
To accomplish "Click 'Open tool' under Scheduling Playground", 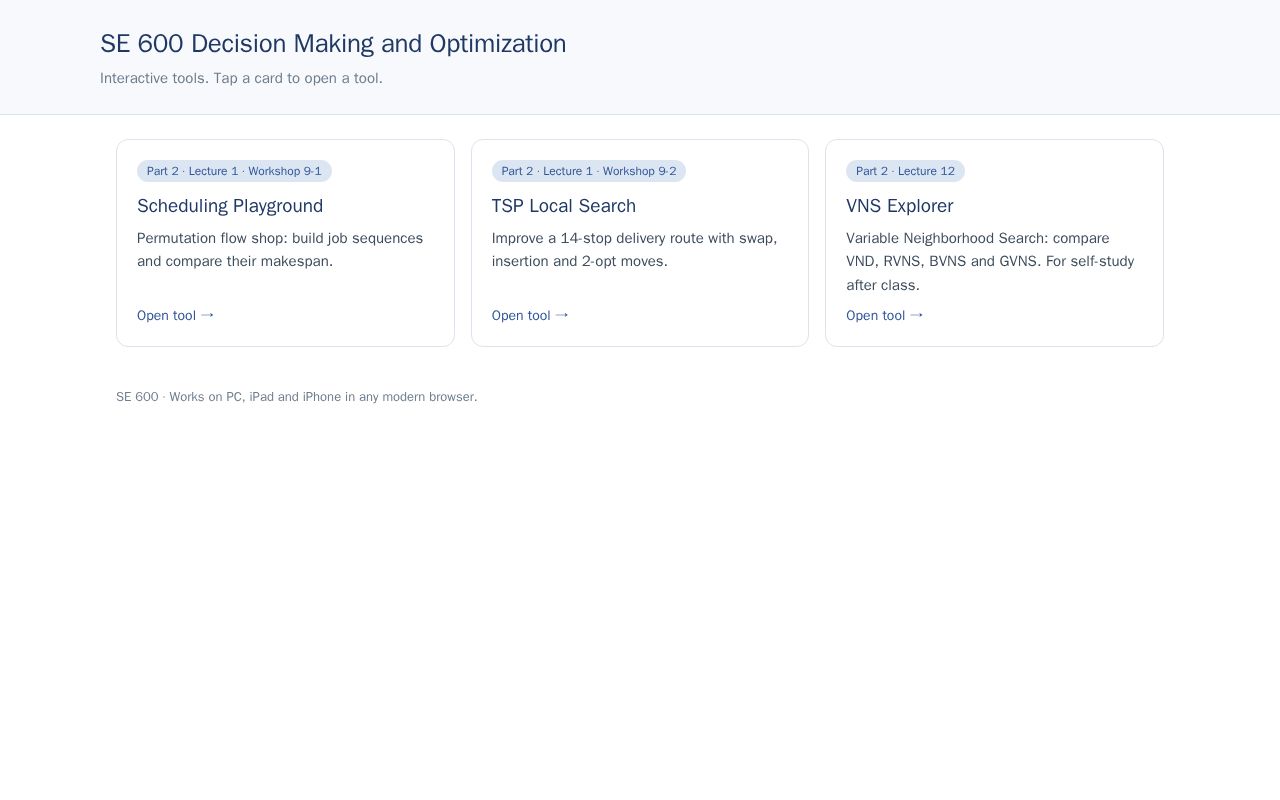I will pos(176,315).
